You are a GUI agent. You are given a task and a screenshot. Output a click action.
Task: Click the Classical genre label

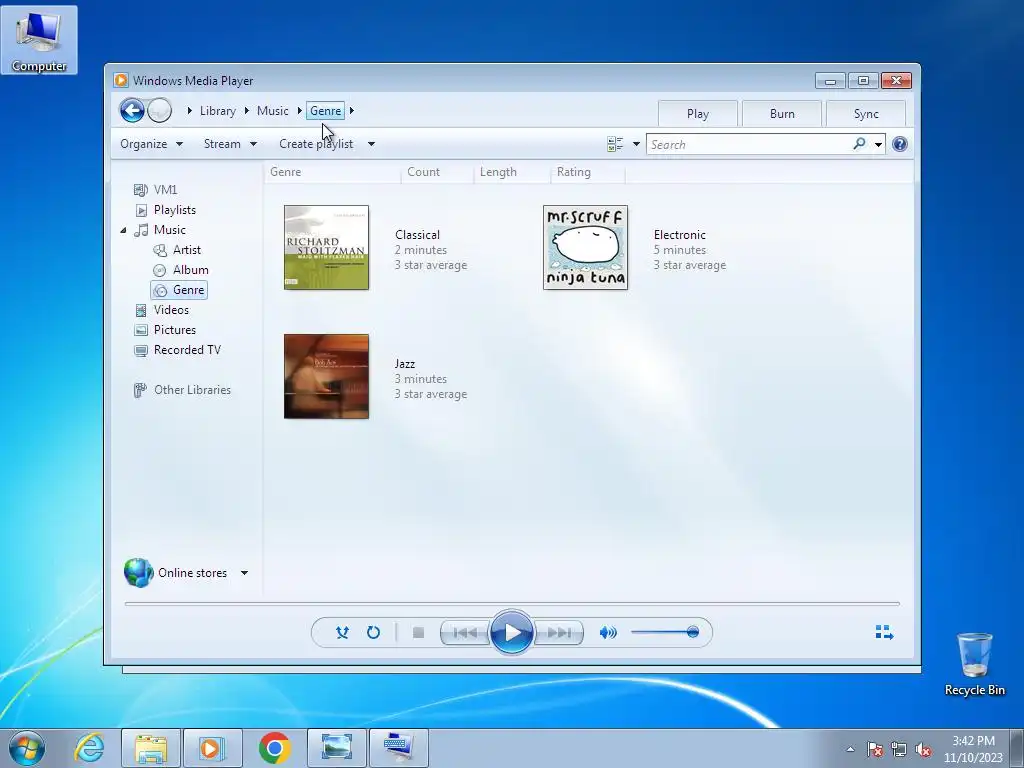(x=417, y=234)
